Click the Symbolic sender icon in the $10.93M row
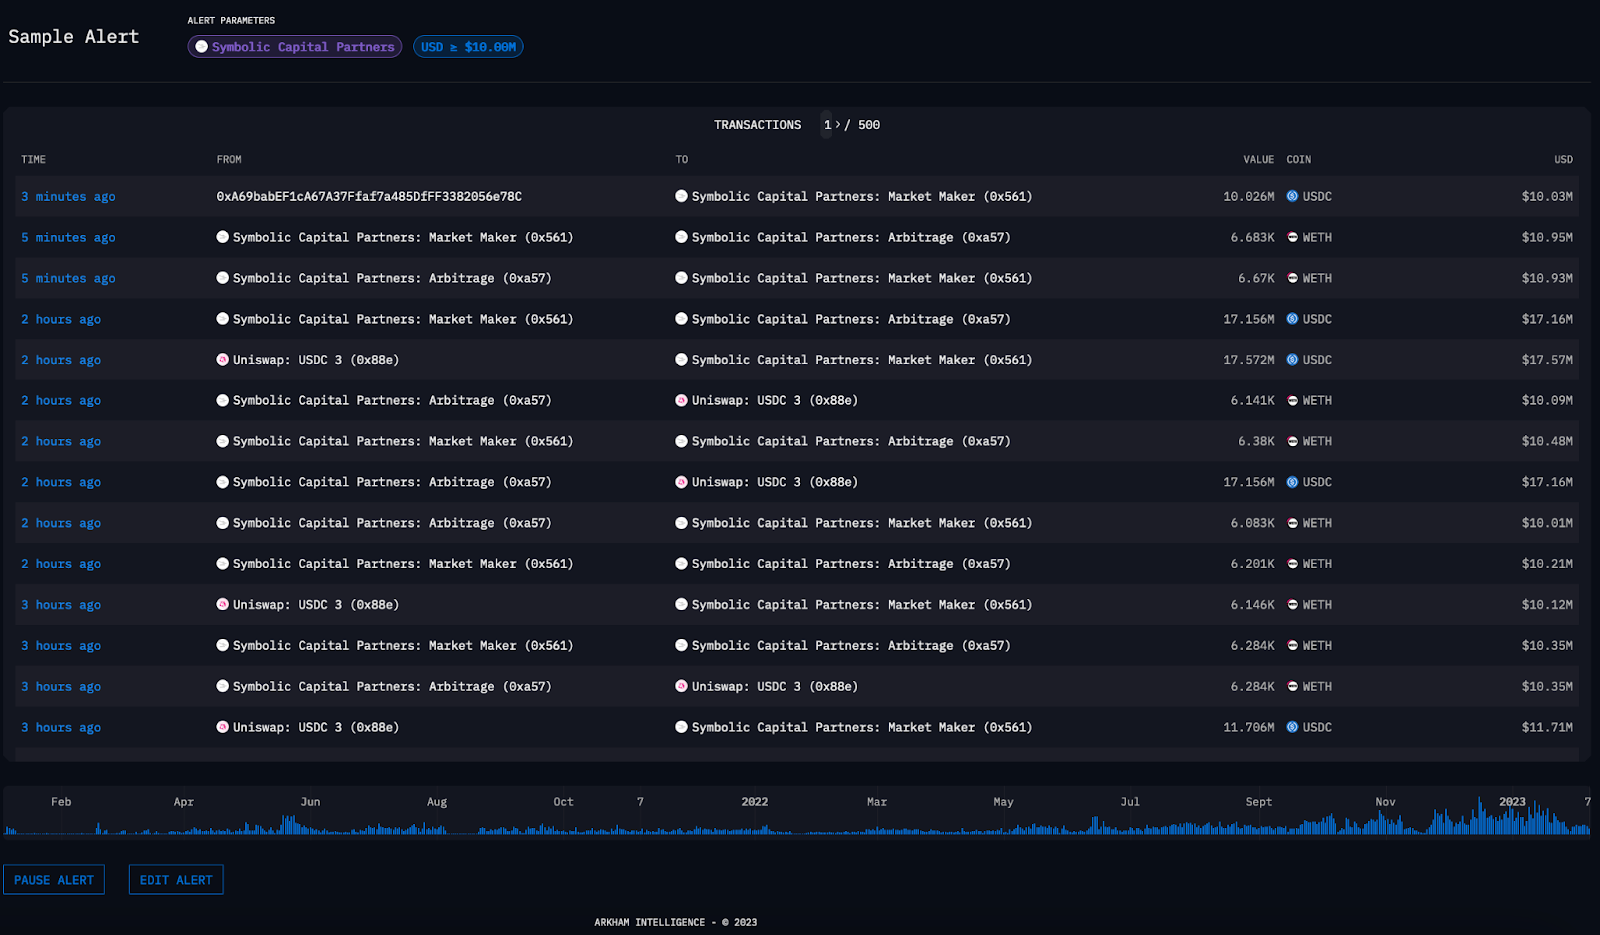Image resolution: width=1600 pixels, height=935 pixels. [x=223, y=279]
